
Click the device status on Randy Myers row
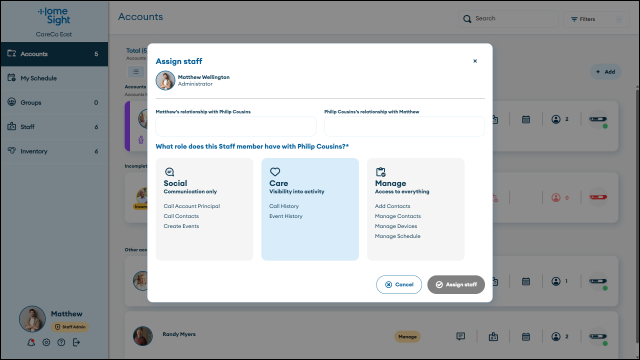pyautogui.click(x=598, y=337)
